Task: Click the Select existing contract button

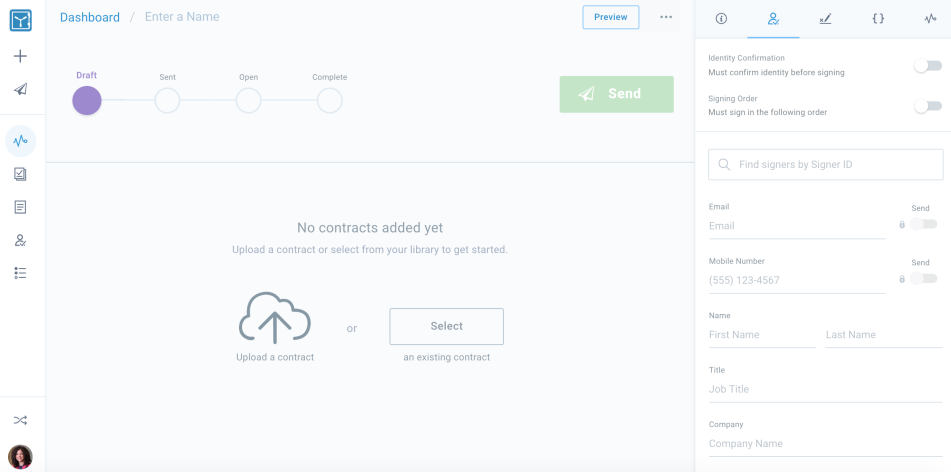Action: point(446,326)
